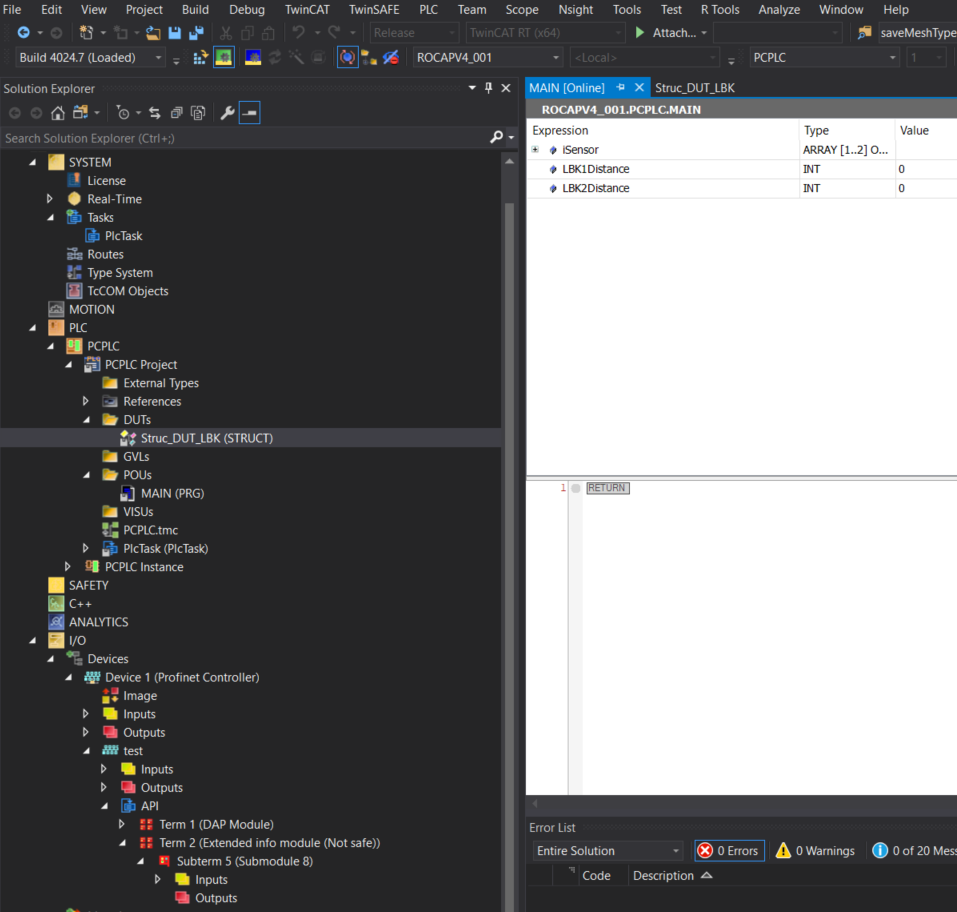The width and height of the screenshot is (957, 912).
Task: Select the Collapse All icon in Solution Explorer
Action: 176,111
